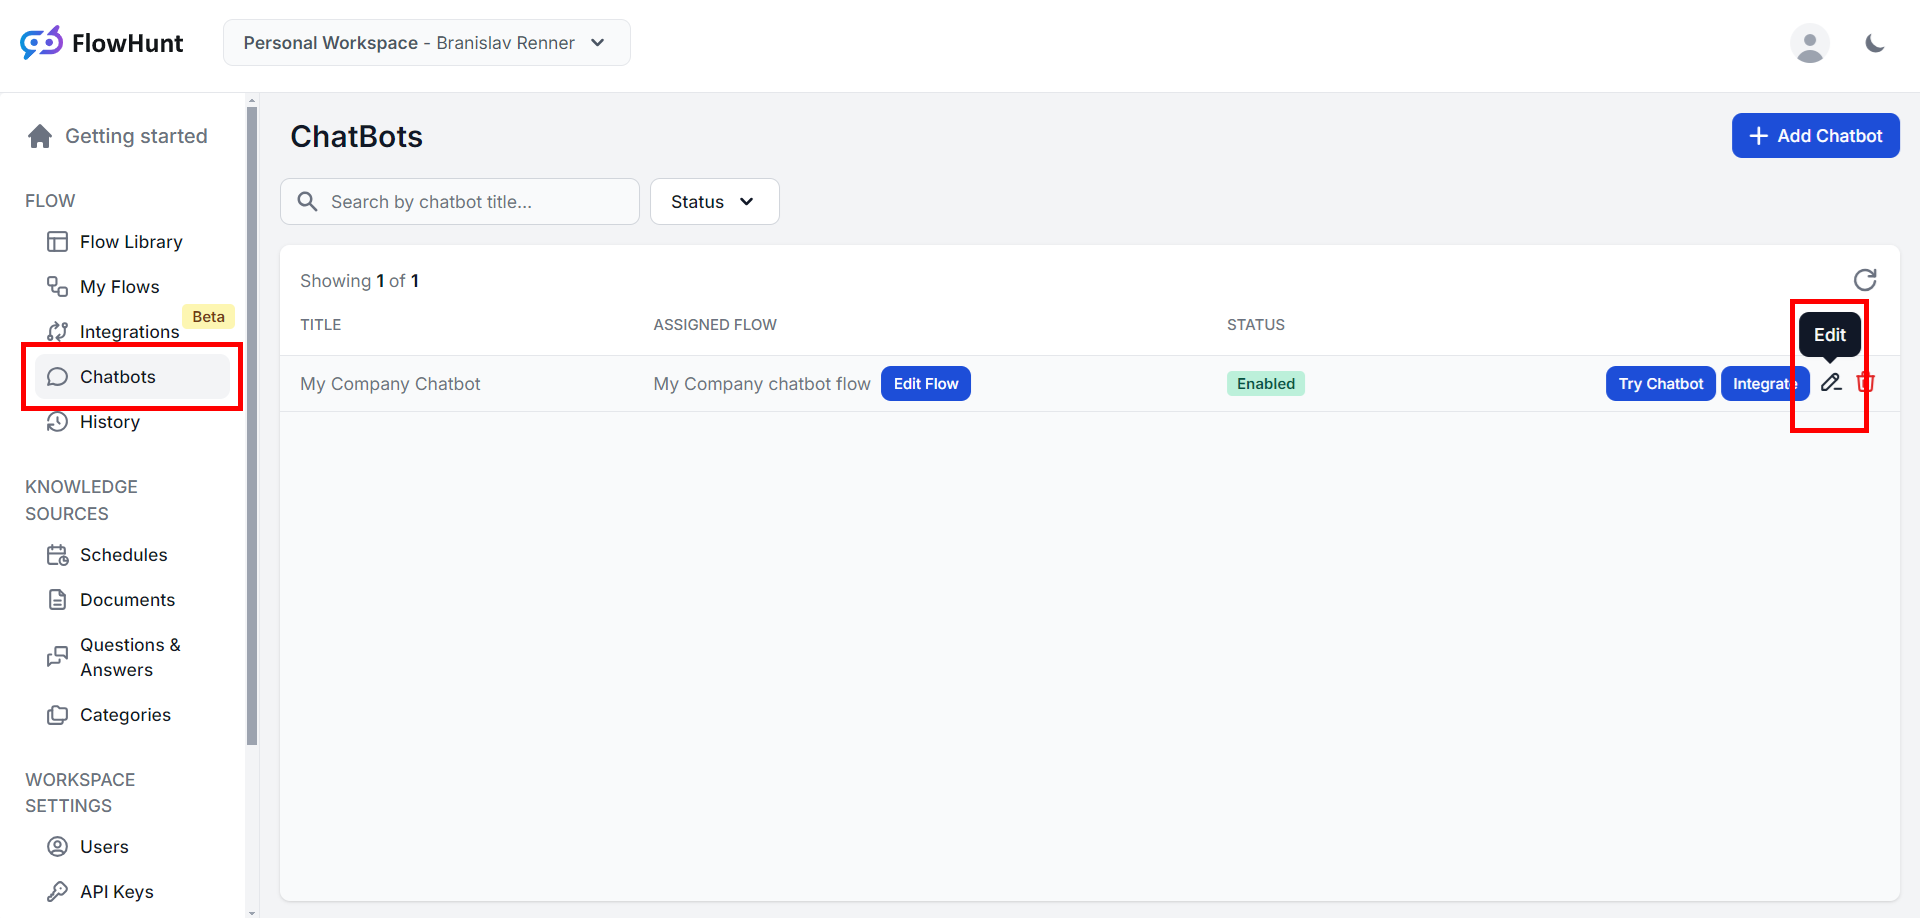Open Schedules from the sidebar

click(123, 555)
